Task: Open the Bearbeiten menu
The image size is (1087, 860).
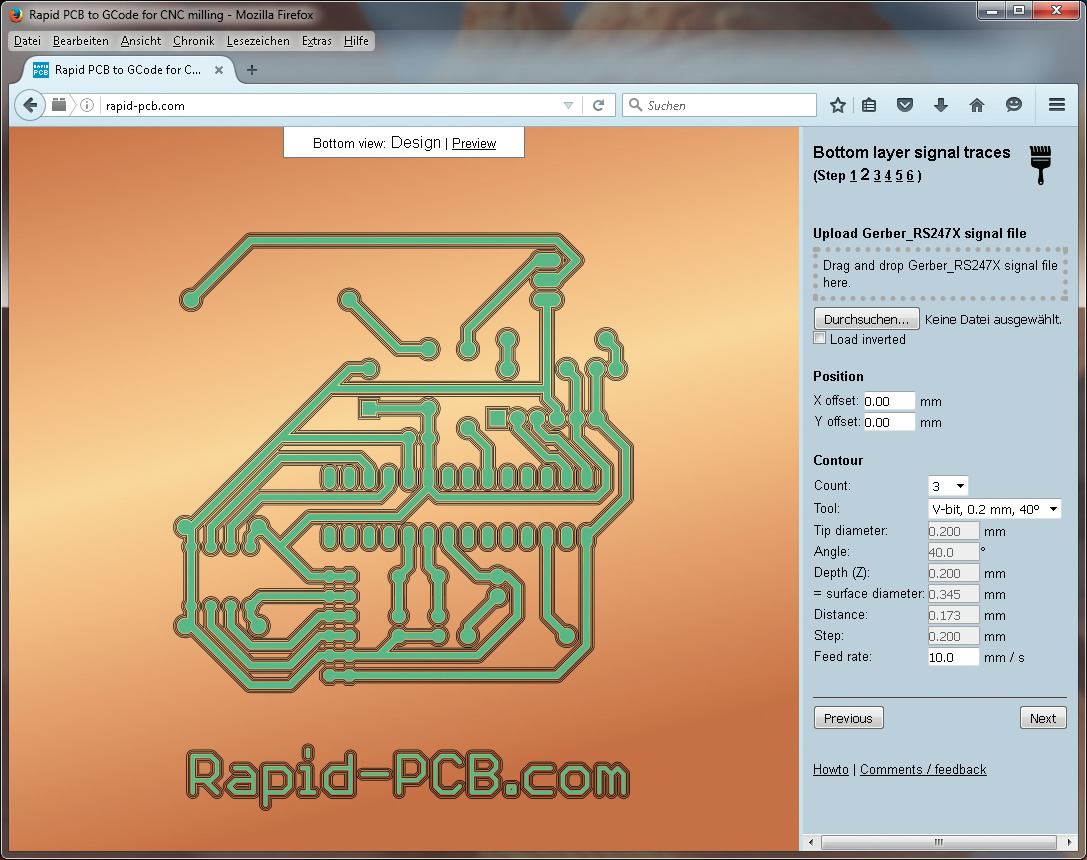Action: (x=80, y=41)
